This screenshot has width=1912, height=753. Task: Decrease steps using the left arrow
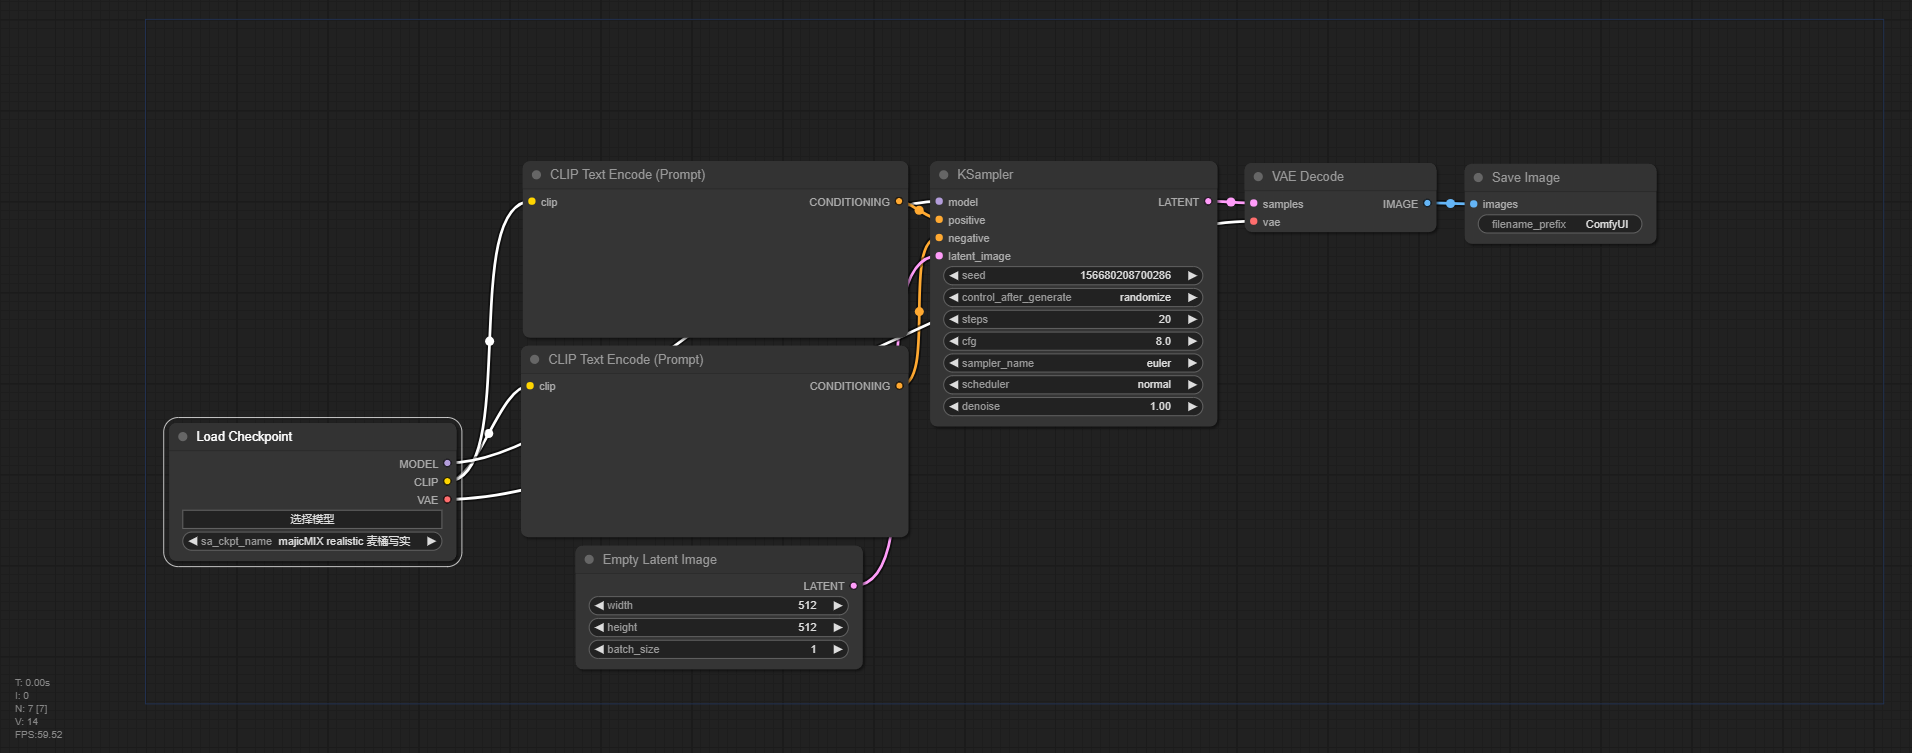tap(954, 320)
